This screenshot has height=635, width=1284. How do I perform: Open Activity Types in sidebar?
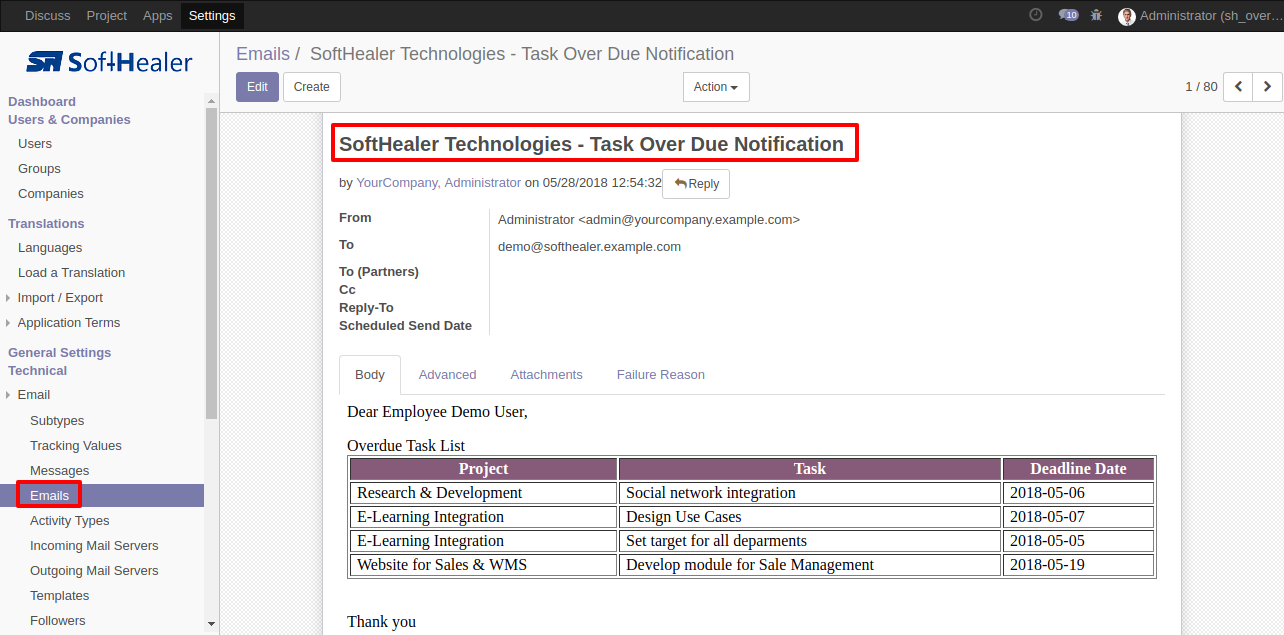click(70, 521)
